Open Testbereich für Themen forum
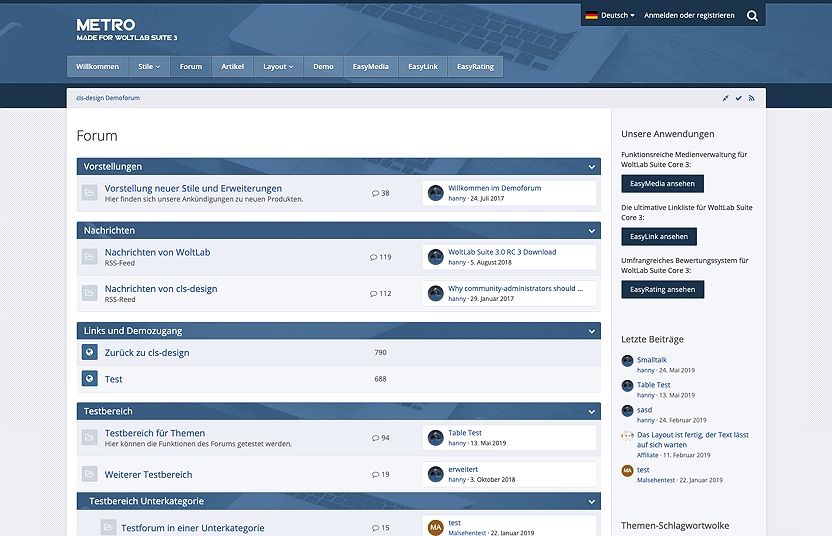832x536 pixels. click(x=155, y=433)
